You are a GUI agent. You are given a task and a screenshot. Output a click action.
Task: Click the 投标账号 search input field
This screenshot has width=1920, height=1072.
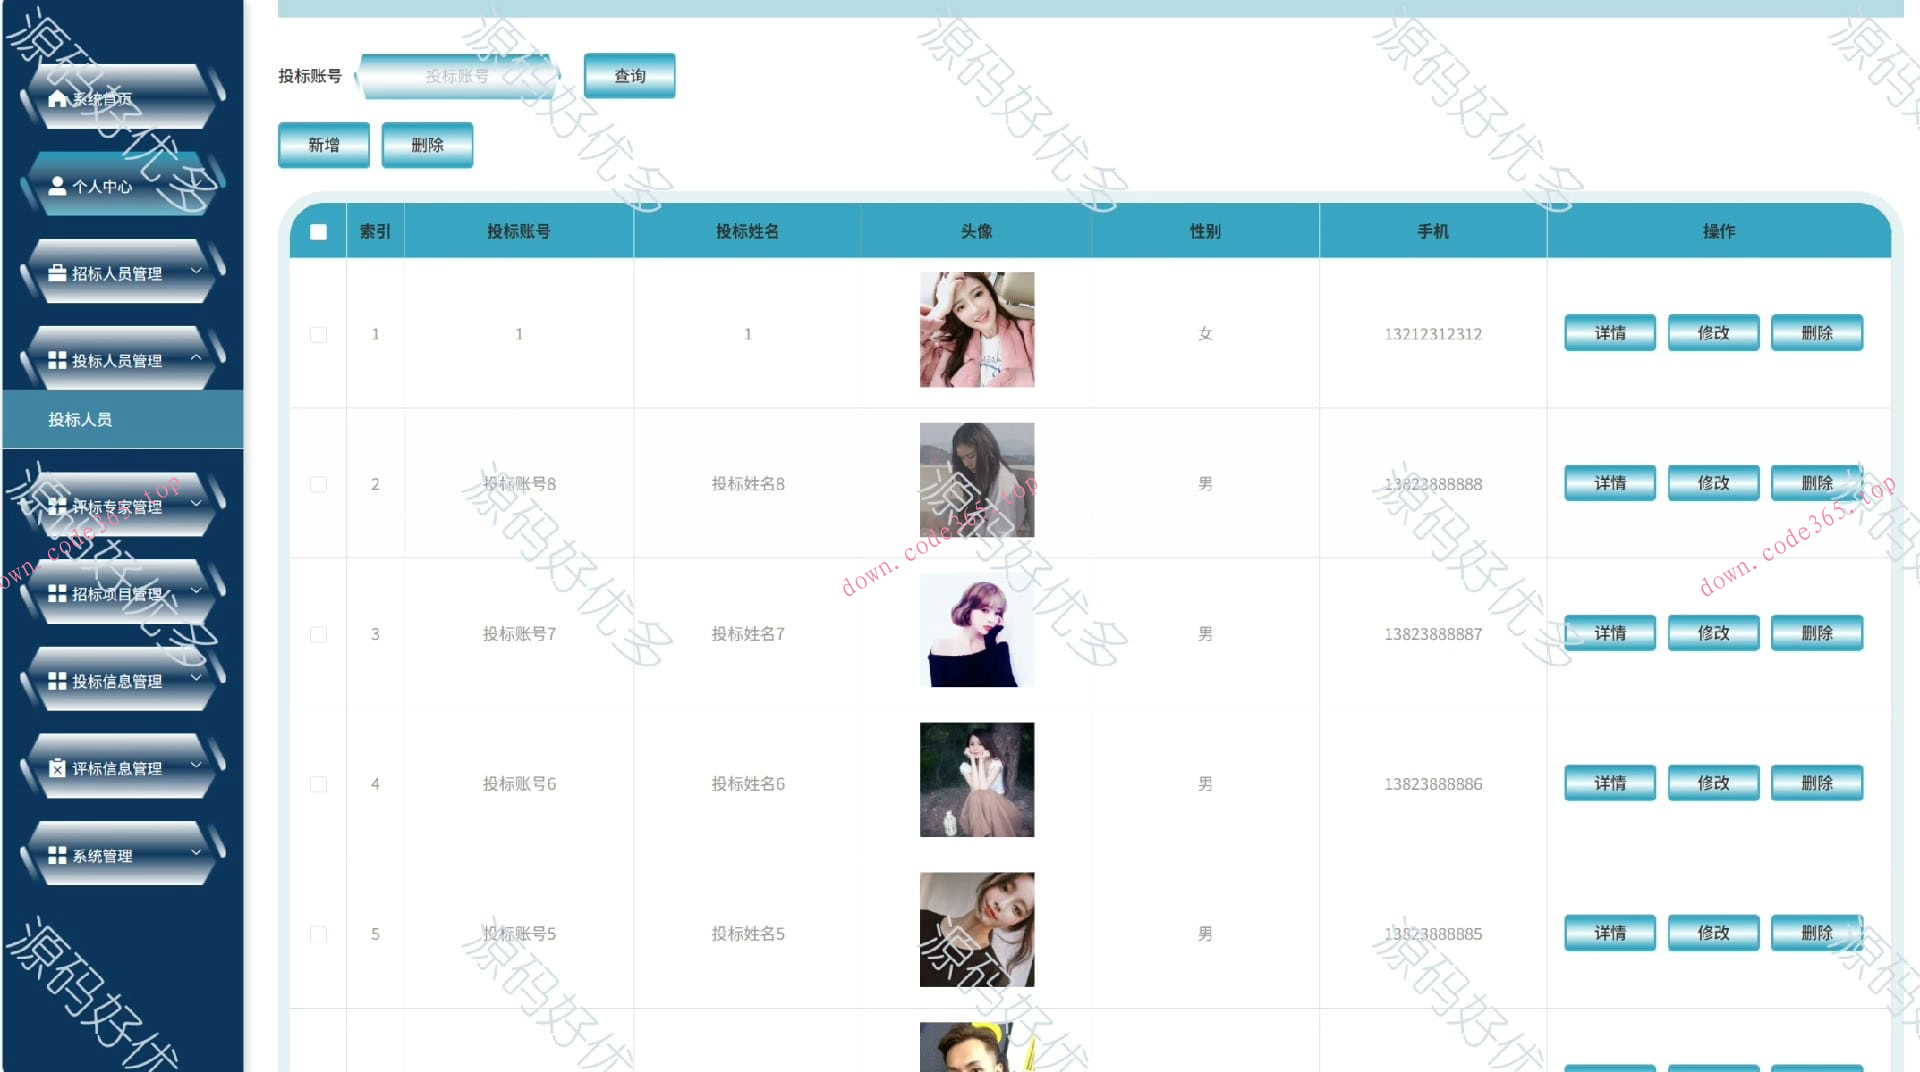point(457,76)
